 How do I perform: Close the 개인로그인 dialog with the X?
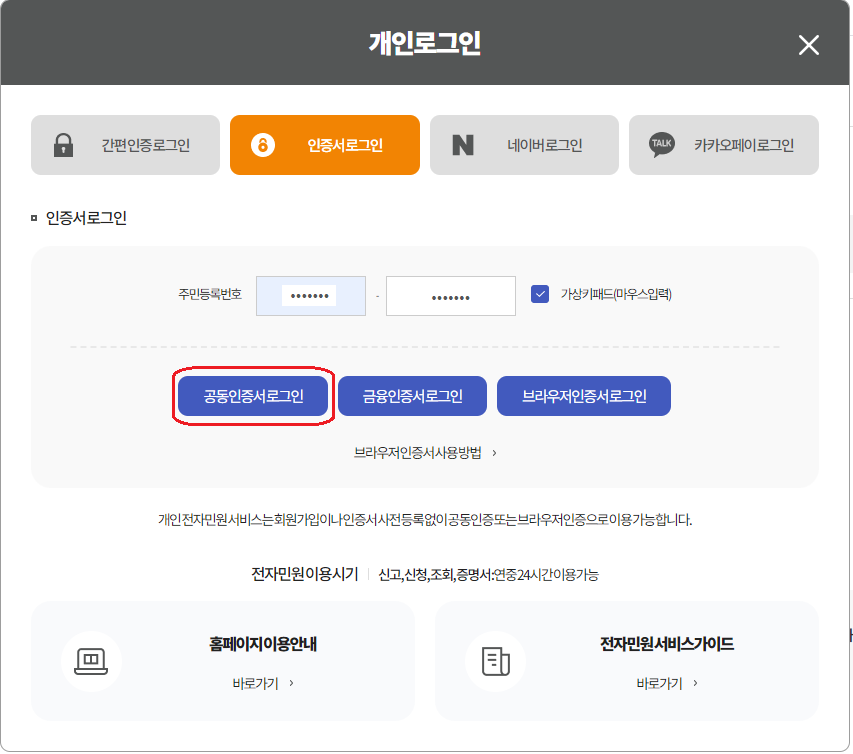[808, 44]
